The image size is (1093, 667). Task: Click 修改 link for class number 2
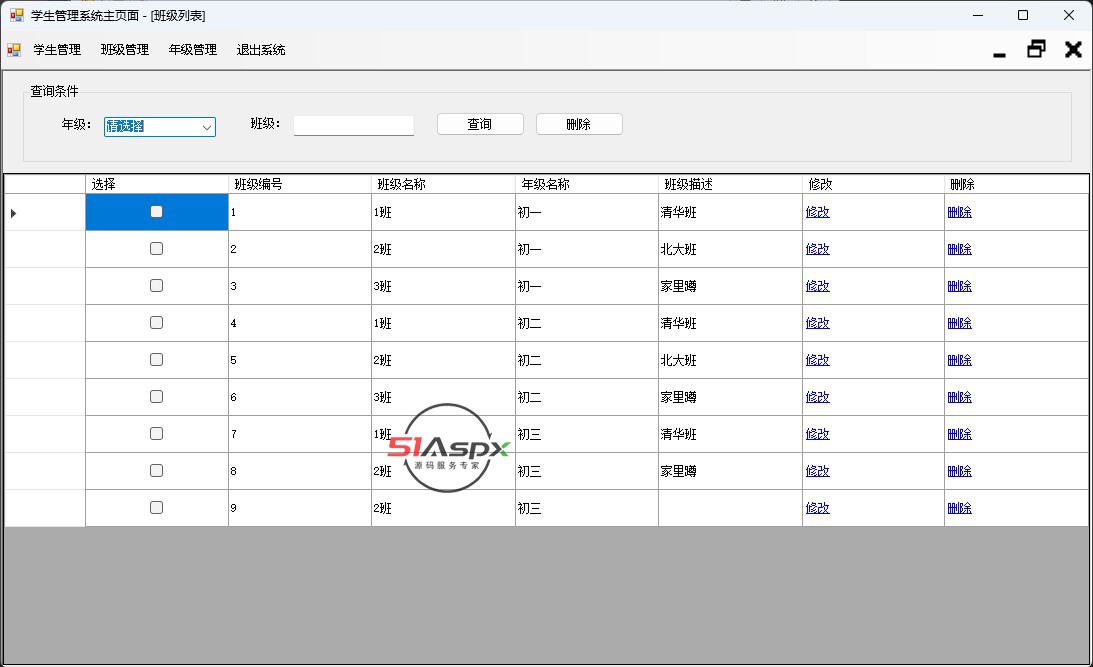(817, 249)
